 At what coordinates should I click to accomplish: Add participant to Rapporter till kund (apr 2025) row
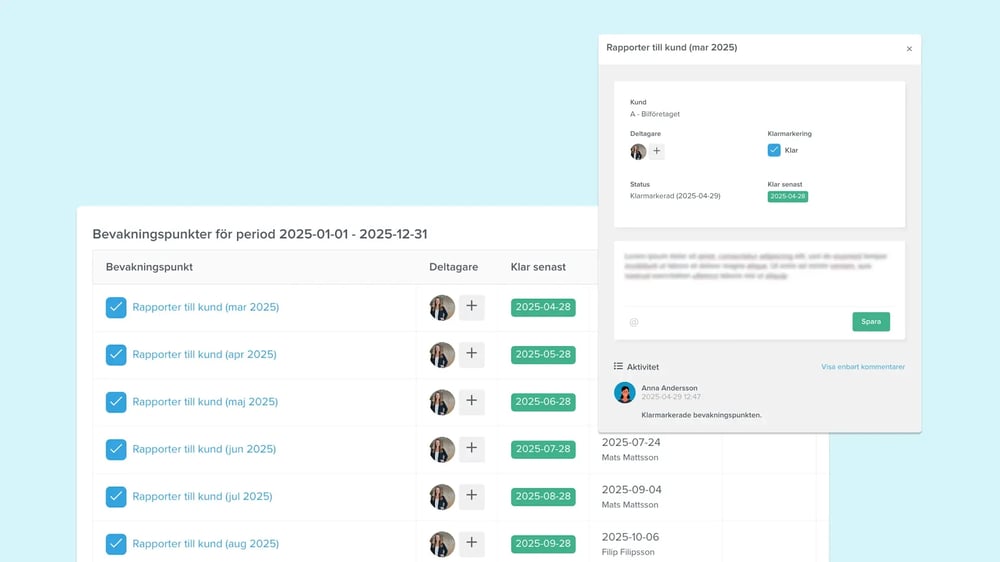pos(471,354)
